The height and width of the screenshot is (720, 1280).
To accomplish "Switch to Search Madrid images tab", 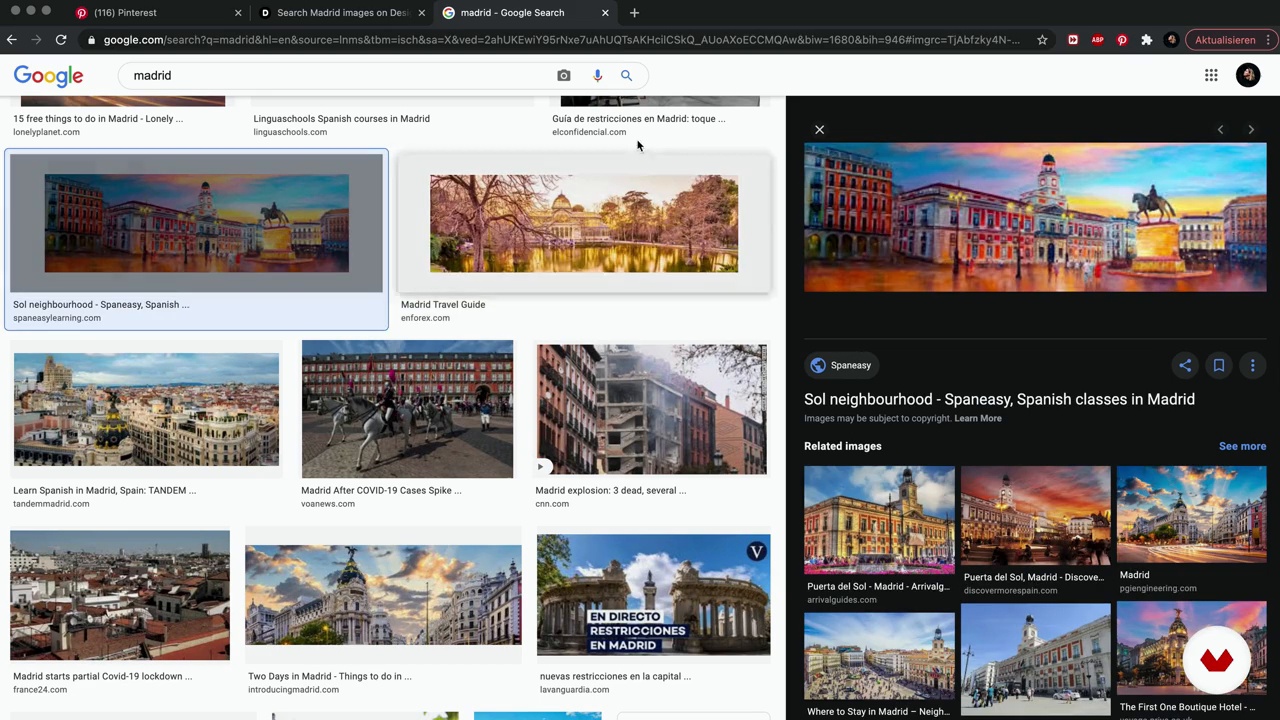I will (x=342, y=13).
